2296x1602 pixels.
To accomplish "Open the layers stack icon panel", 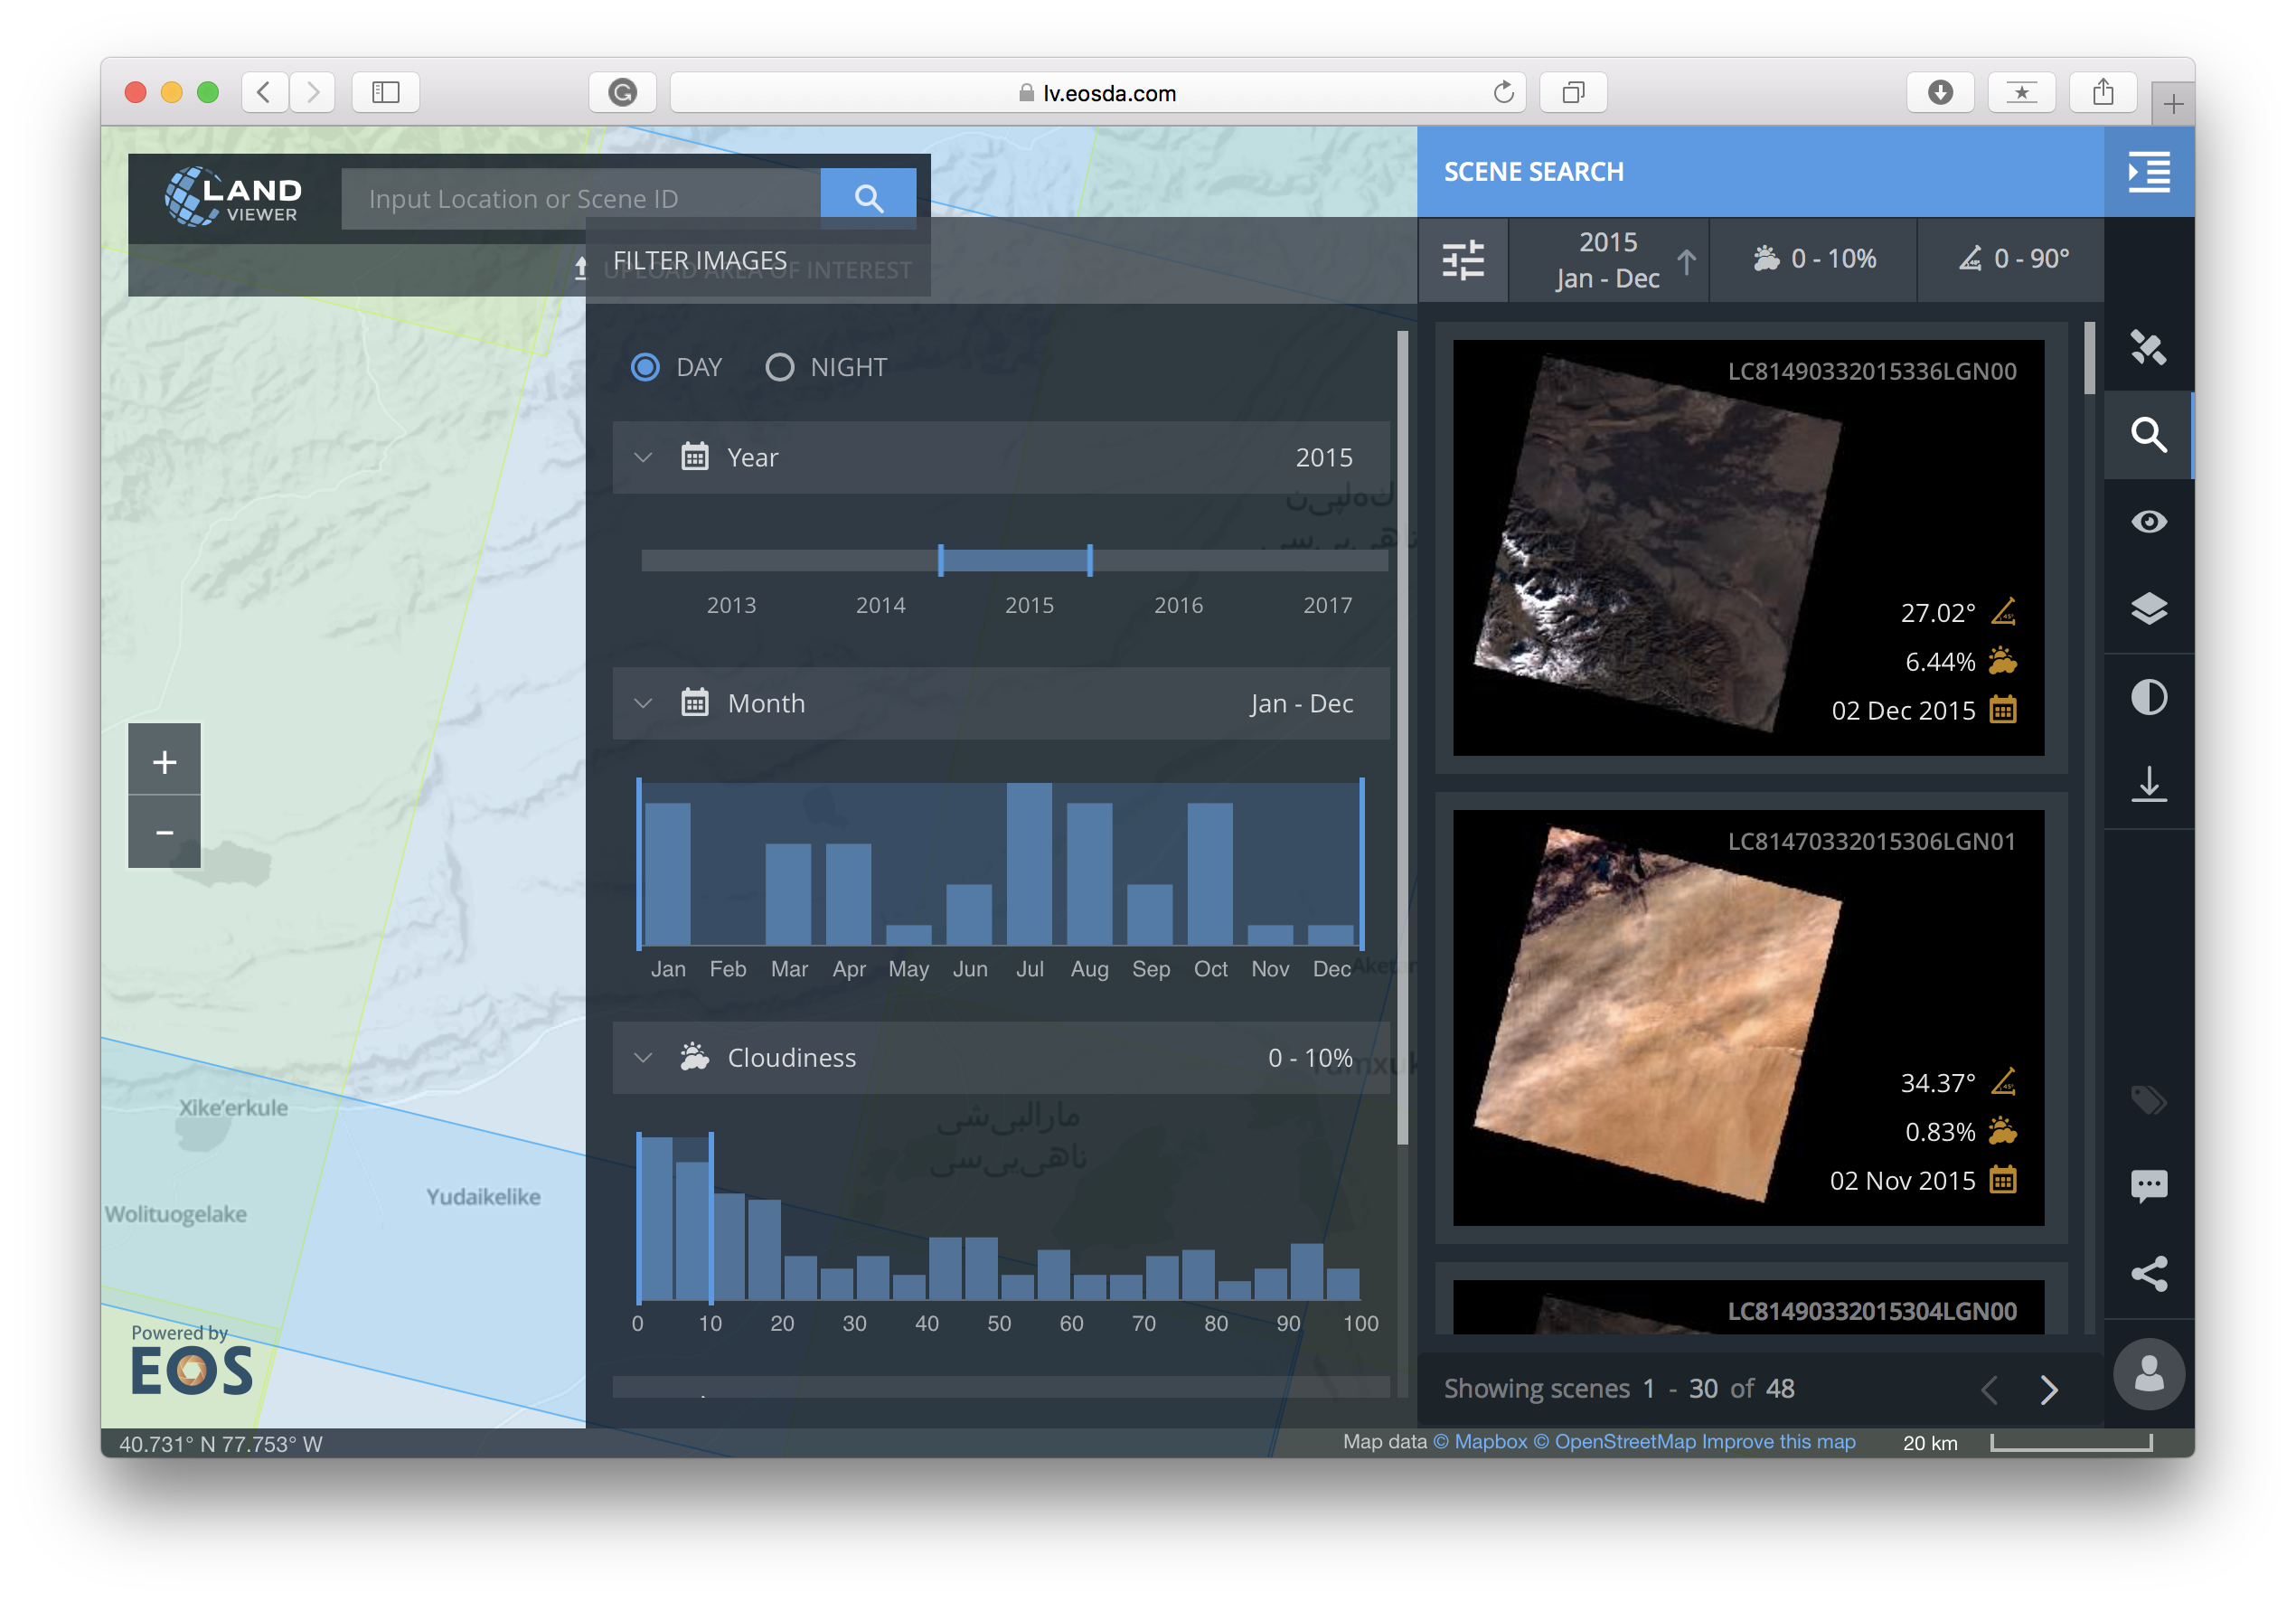I will pyautogui.click(x=2148, y=608).
